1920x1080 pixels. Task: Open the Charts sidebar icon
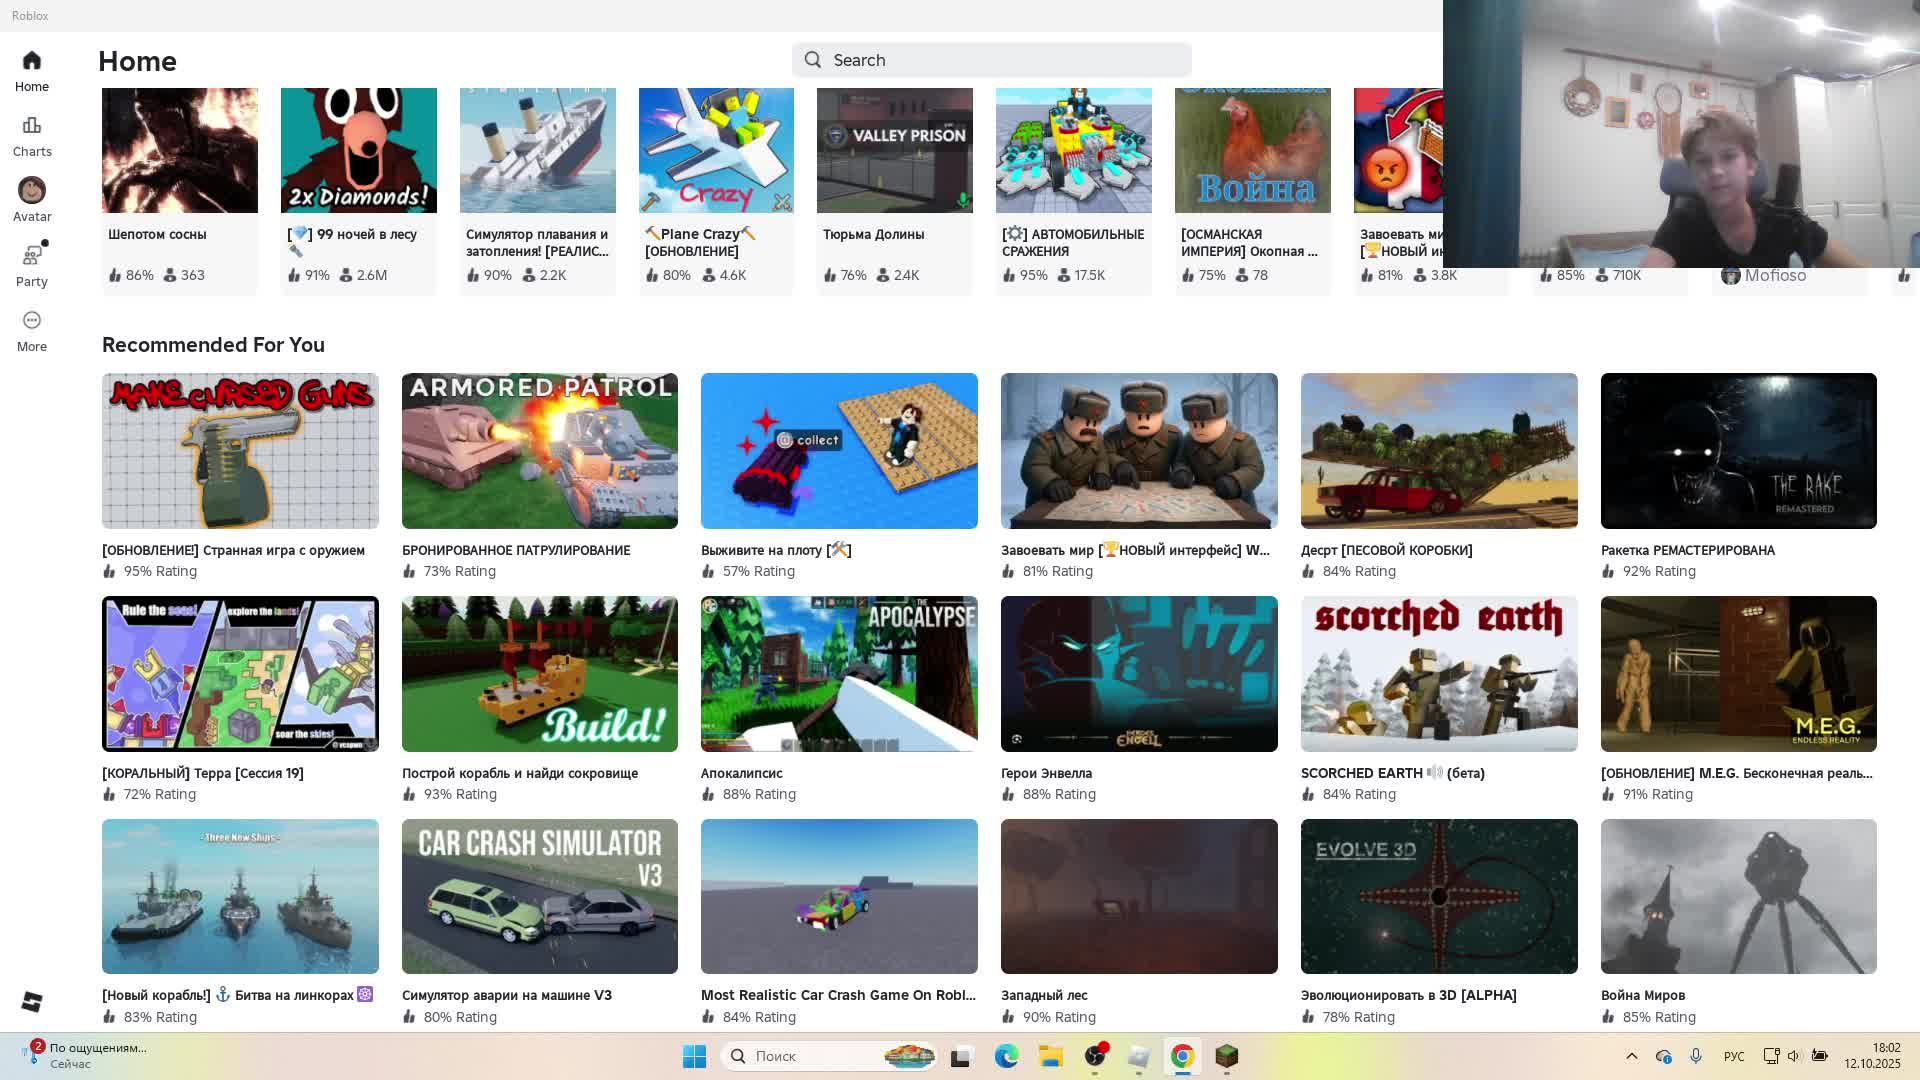point(32,126)
